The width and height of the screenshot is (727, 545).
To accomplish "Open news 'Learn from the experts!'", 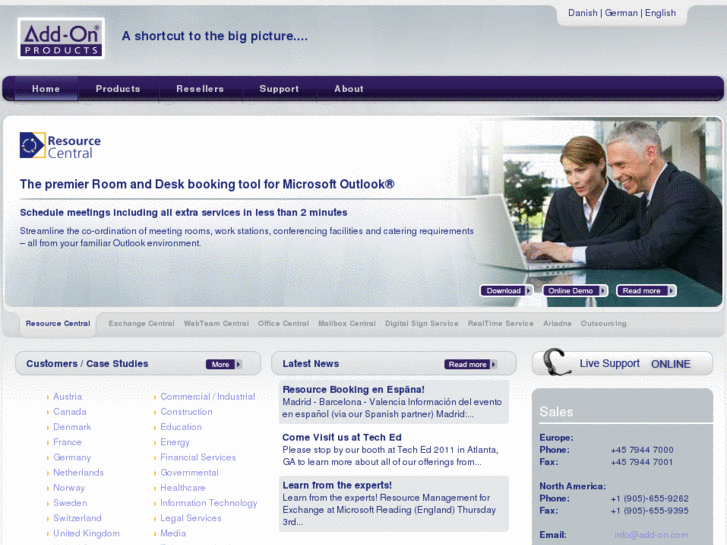I will (337, 485).
